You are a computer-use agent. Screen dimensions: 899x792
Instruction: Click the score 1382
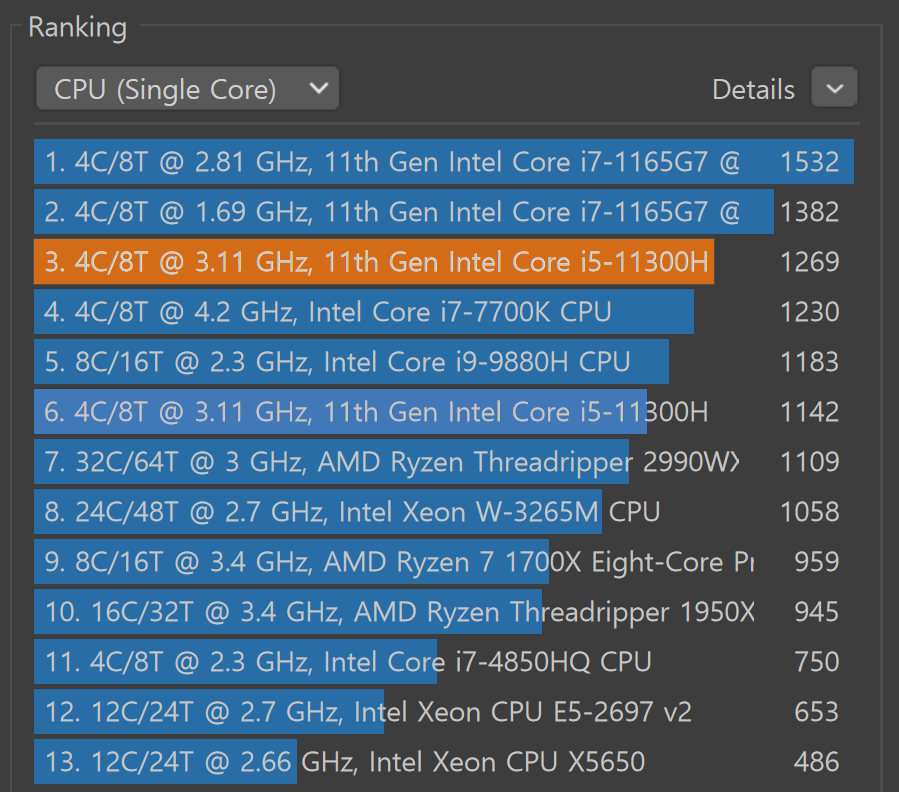point(810,212)
